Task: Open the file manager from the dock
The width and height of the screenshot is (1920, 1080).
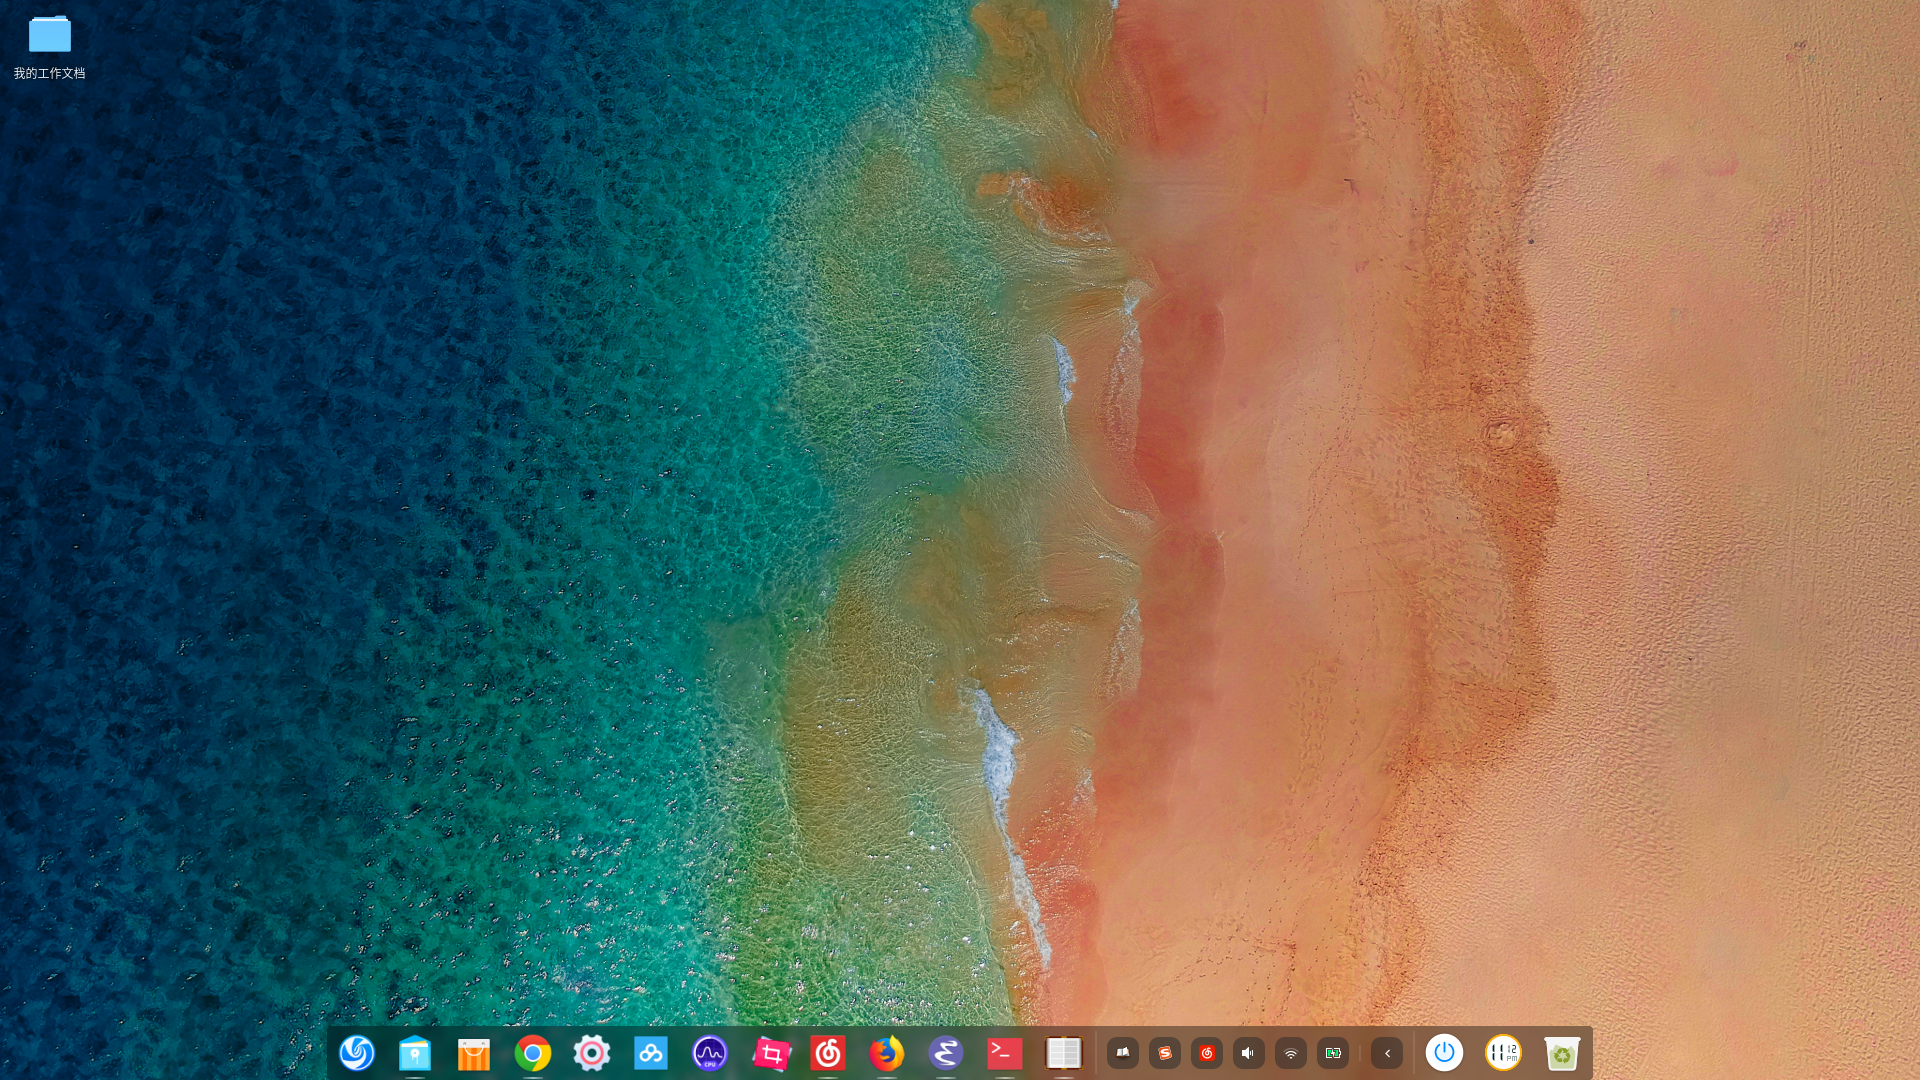Action: click(415, 1053)
